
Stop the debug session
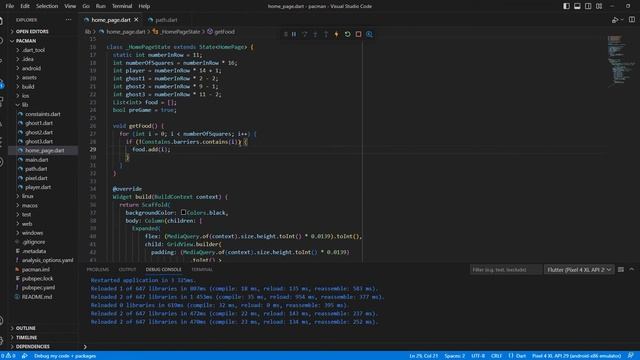tap(358, 34)
